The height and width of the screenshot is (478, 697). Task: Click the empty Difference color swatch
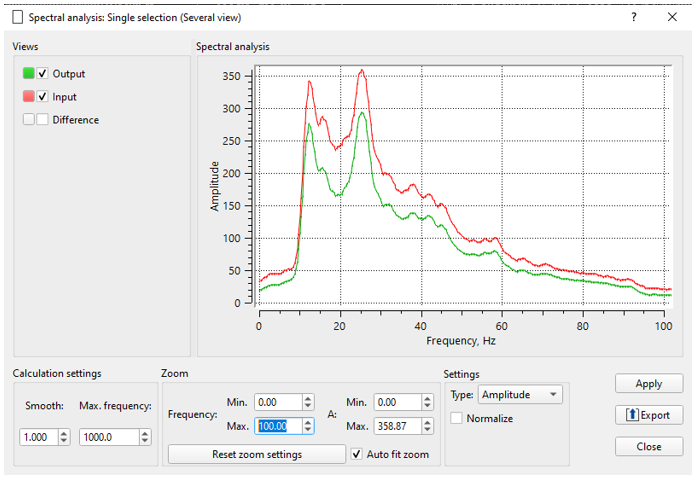(x=29, y=120)
